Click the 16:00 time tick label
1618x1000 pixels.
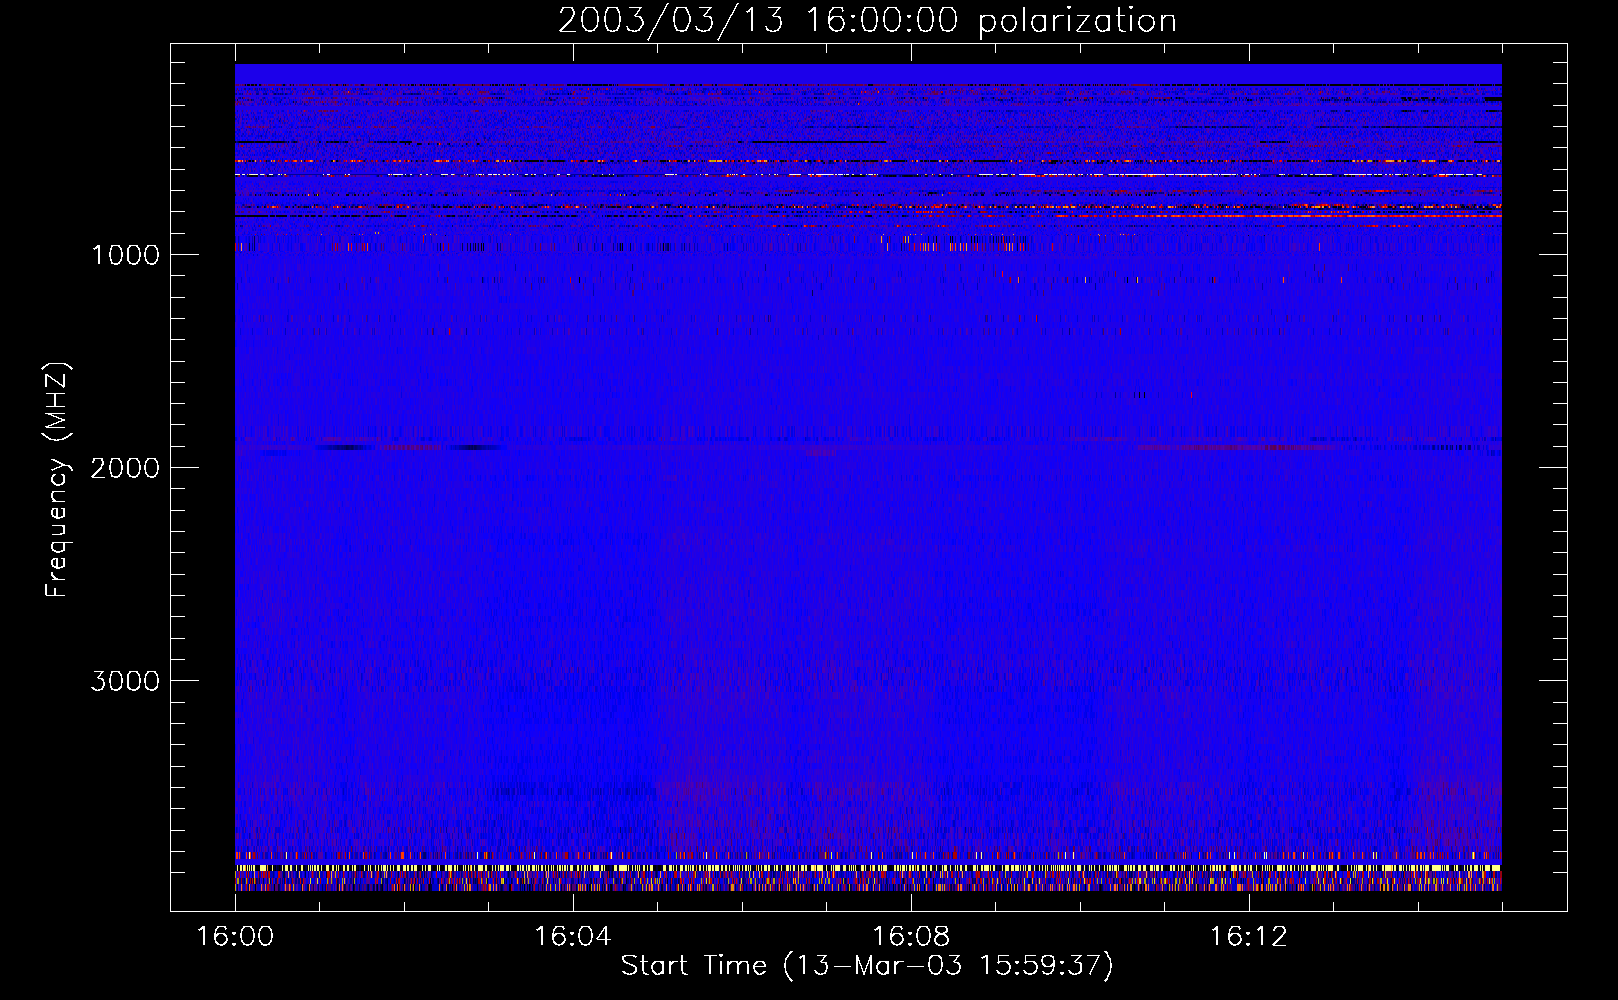coord(235,936)
